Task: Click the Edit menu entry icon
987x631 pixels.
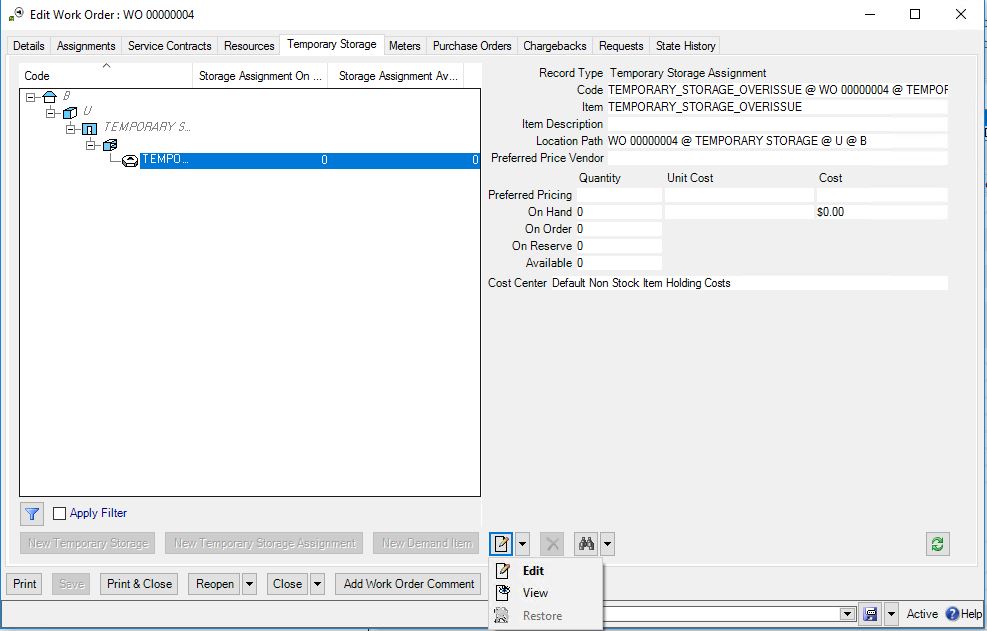Action: [x=503, y=571]
